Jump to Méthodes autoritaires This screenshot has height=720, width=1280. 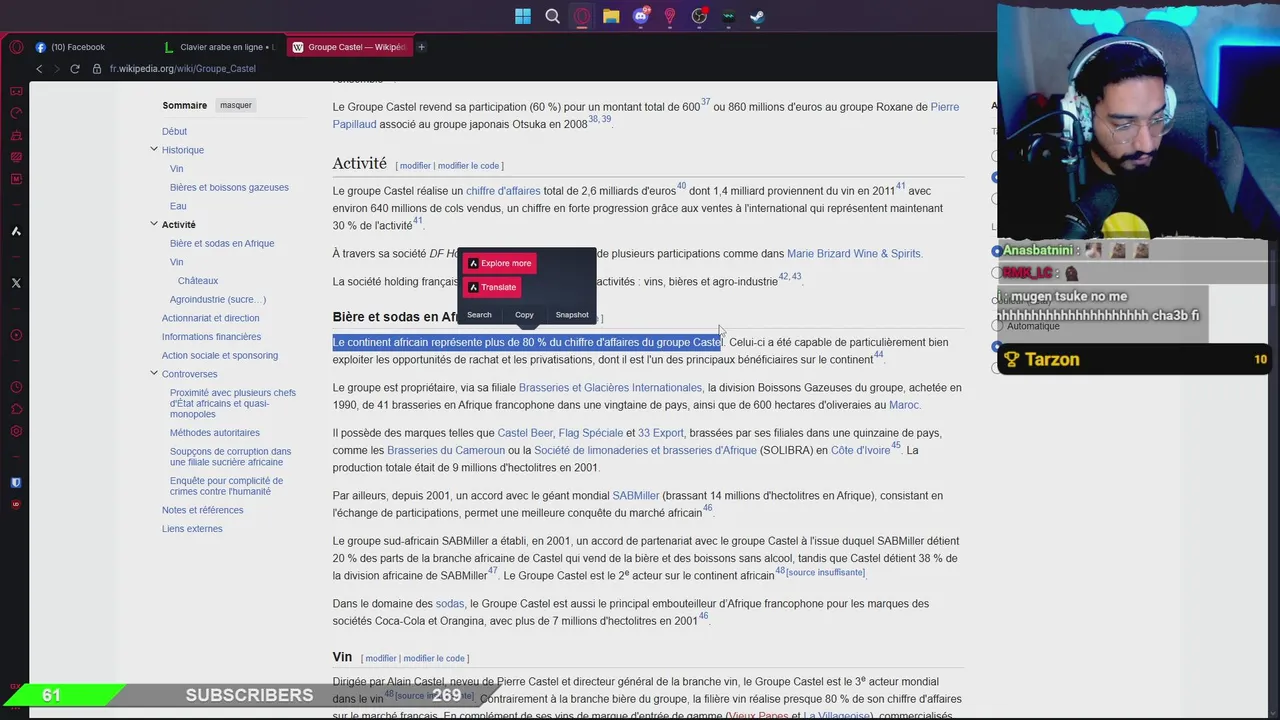215,433
